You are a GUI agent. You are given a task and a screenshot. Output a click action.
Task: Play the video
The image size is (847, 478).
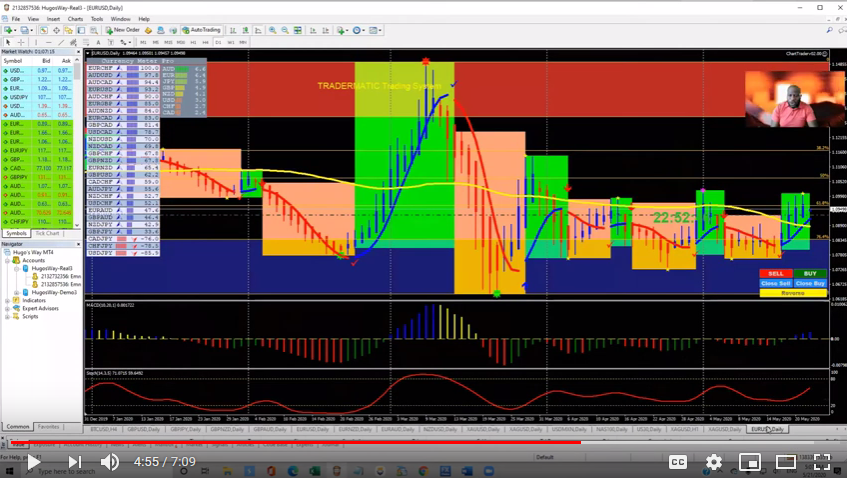[33, 462]
